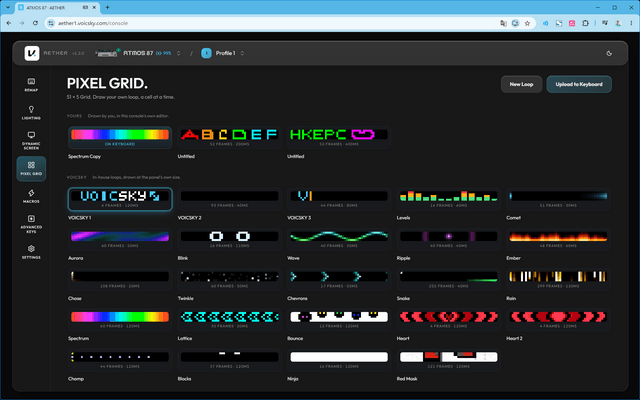
Task: Select the Twinkle loop thumbnail
Action: coord(229,280)
